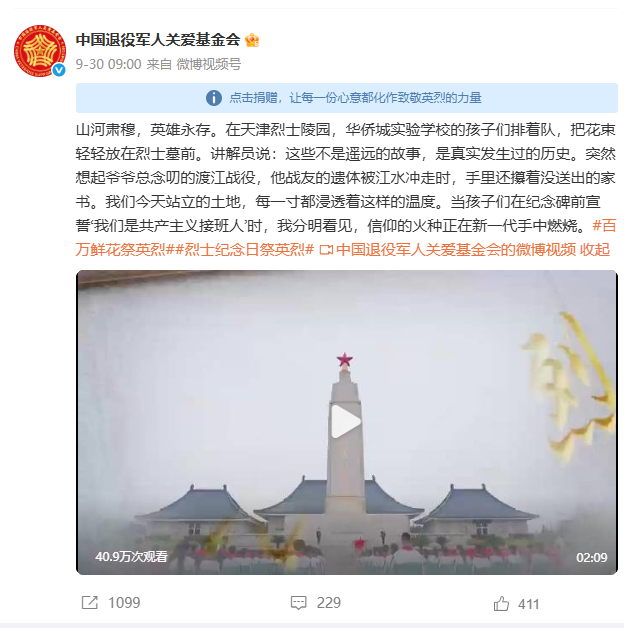Click the 411 like count
Screen dimensions: 624x628
click(x=529, y=604)
